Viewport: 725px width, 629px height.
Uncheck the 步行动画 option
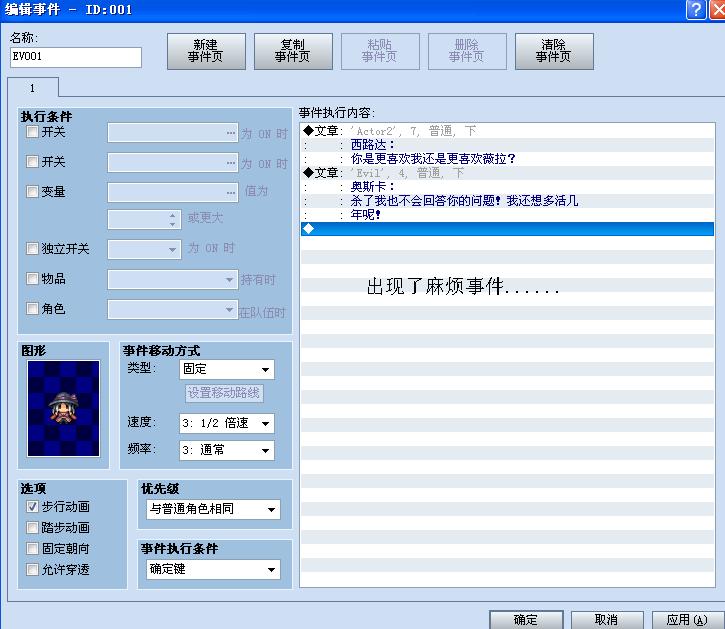[32, 506]
